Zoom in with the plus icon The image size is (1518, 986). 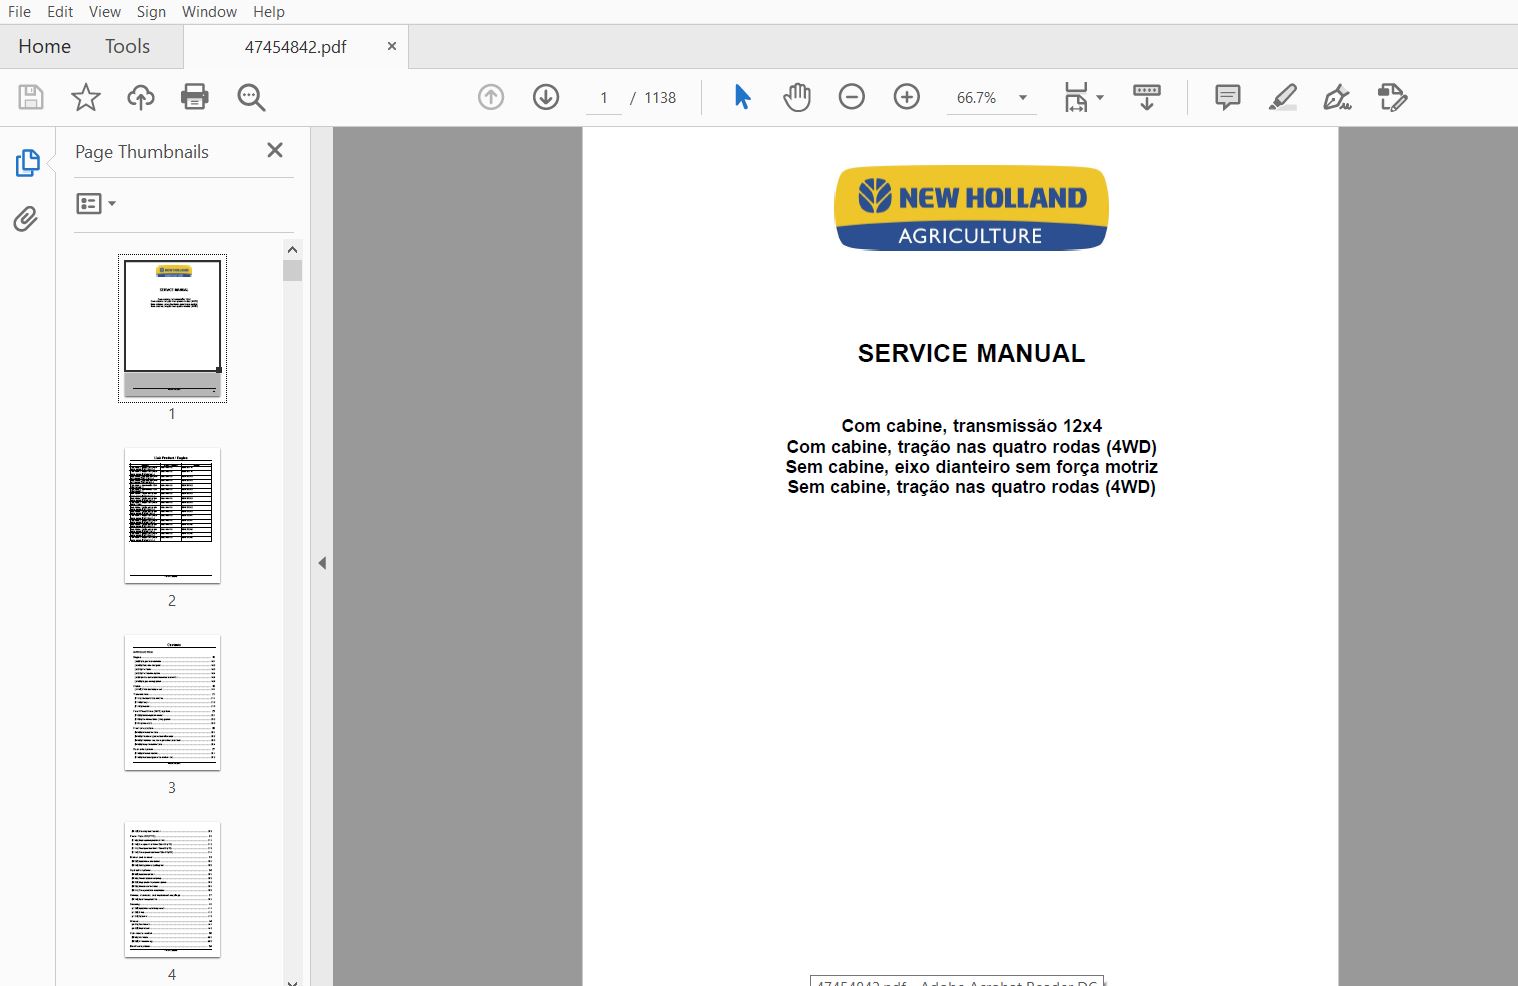coord(907,97)
